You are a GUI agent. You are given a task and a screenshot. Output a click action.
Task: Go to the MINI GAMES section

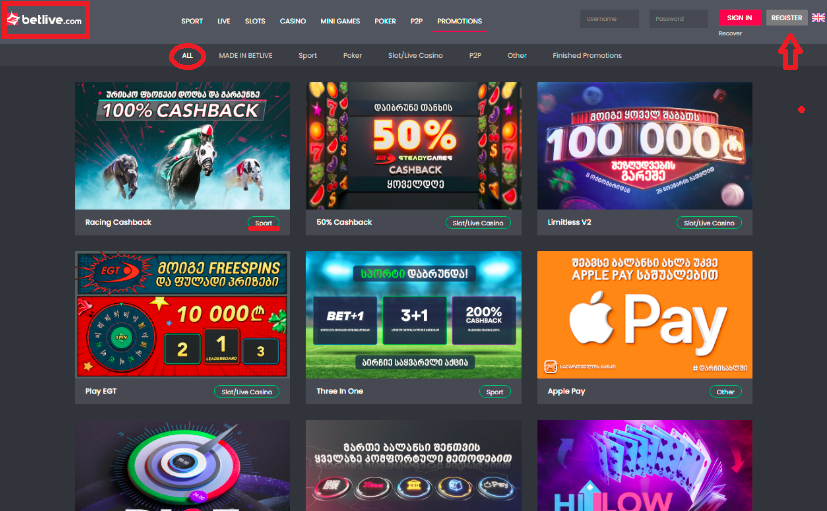(x=340, y=21)
